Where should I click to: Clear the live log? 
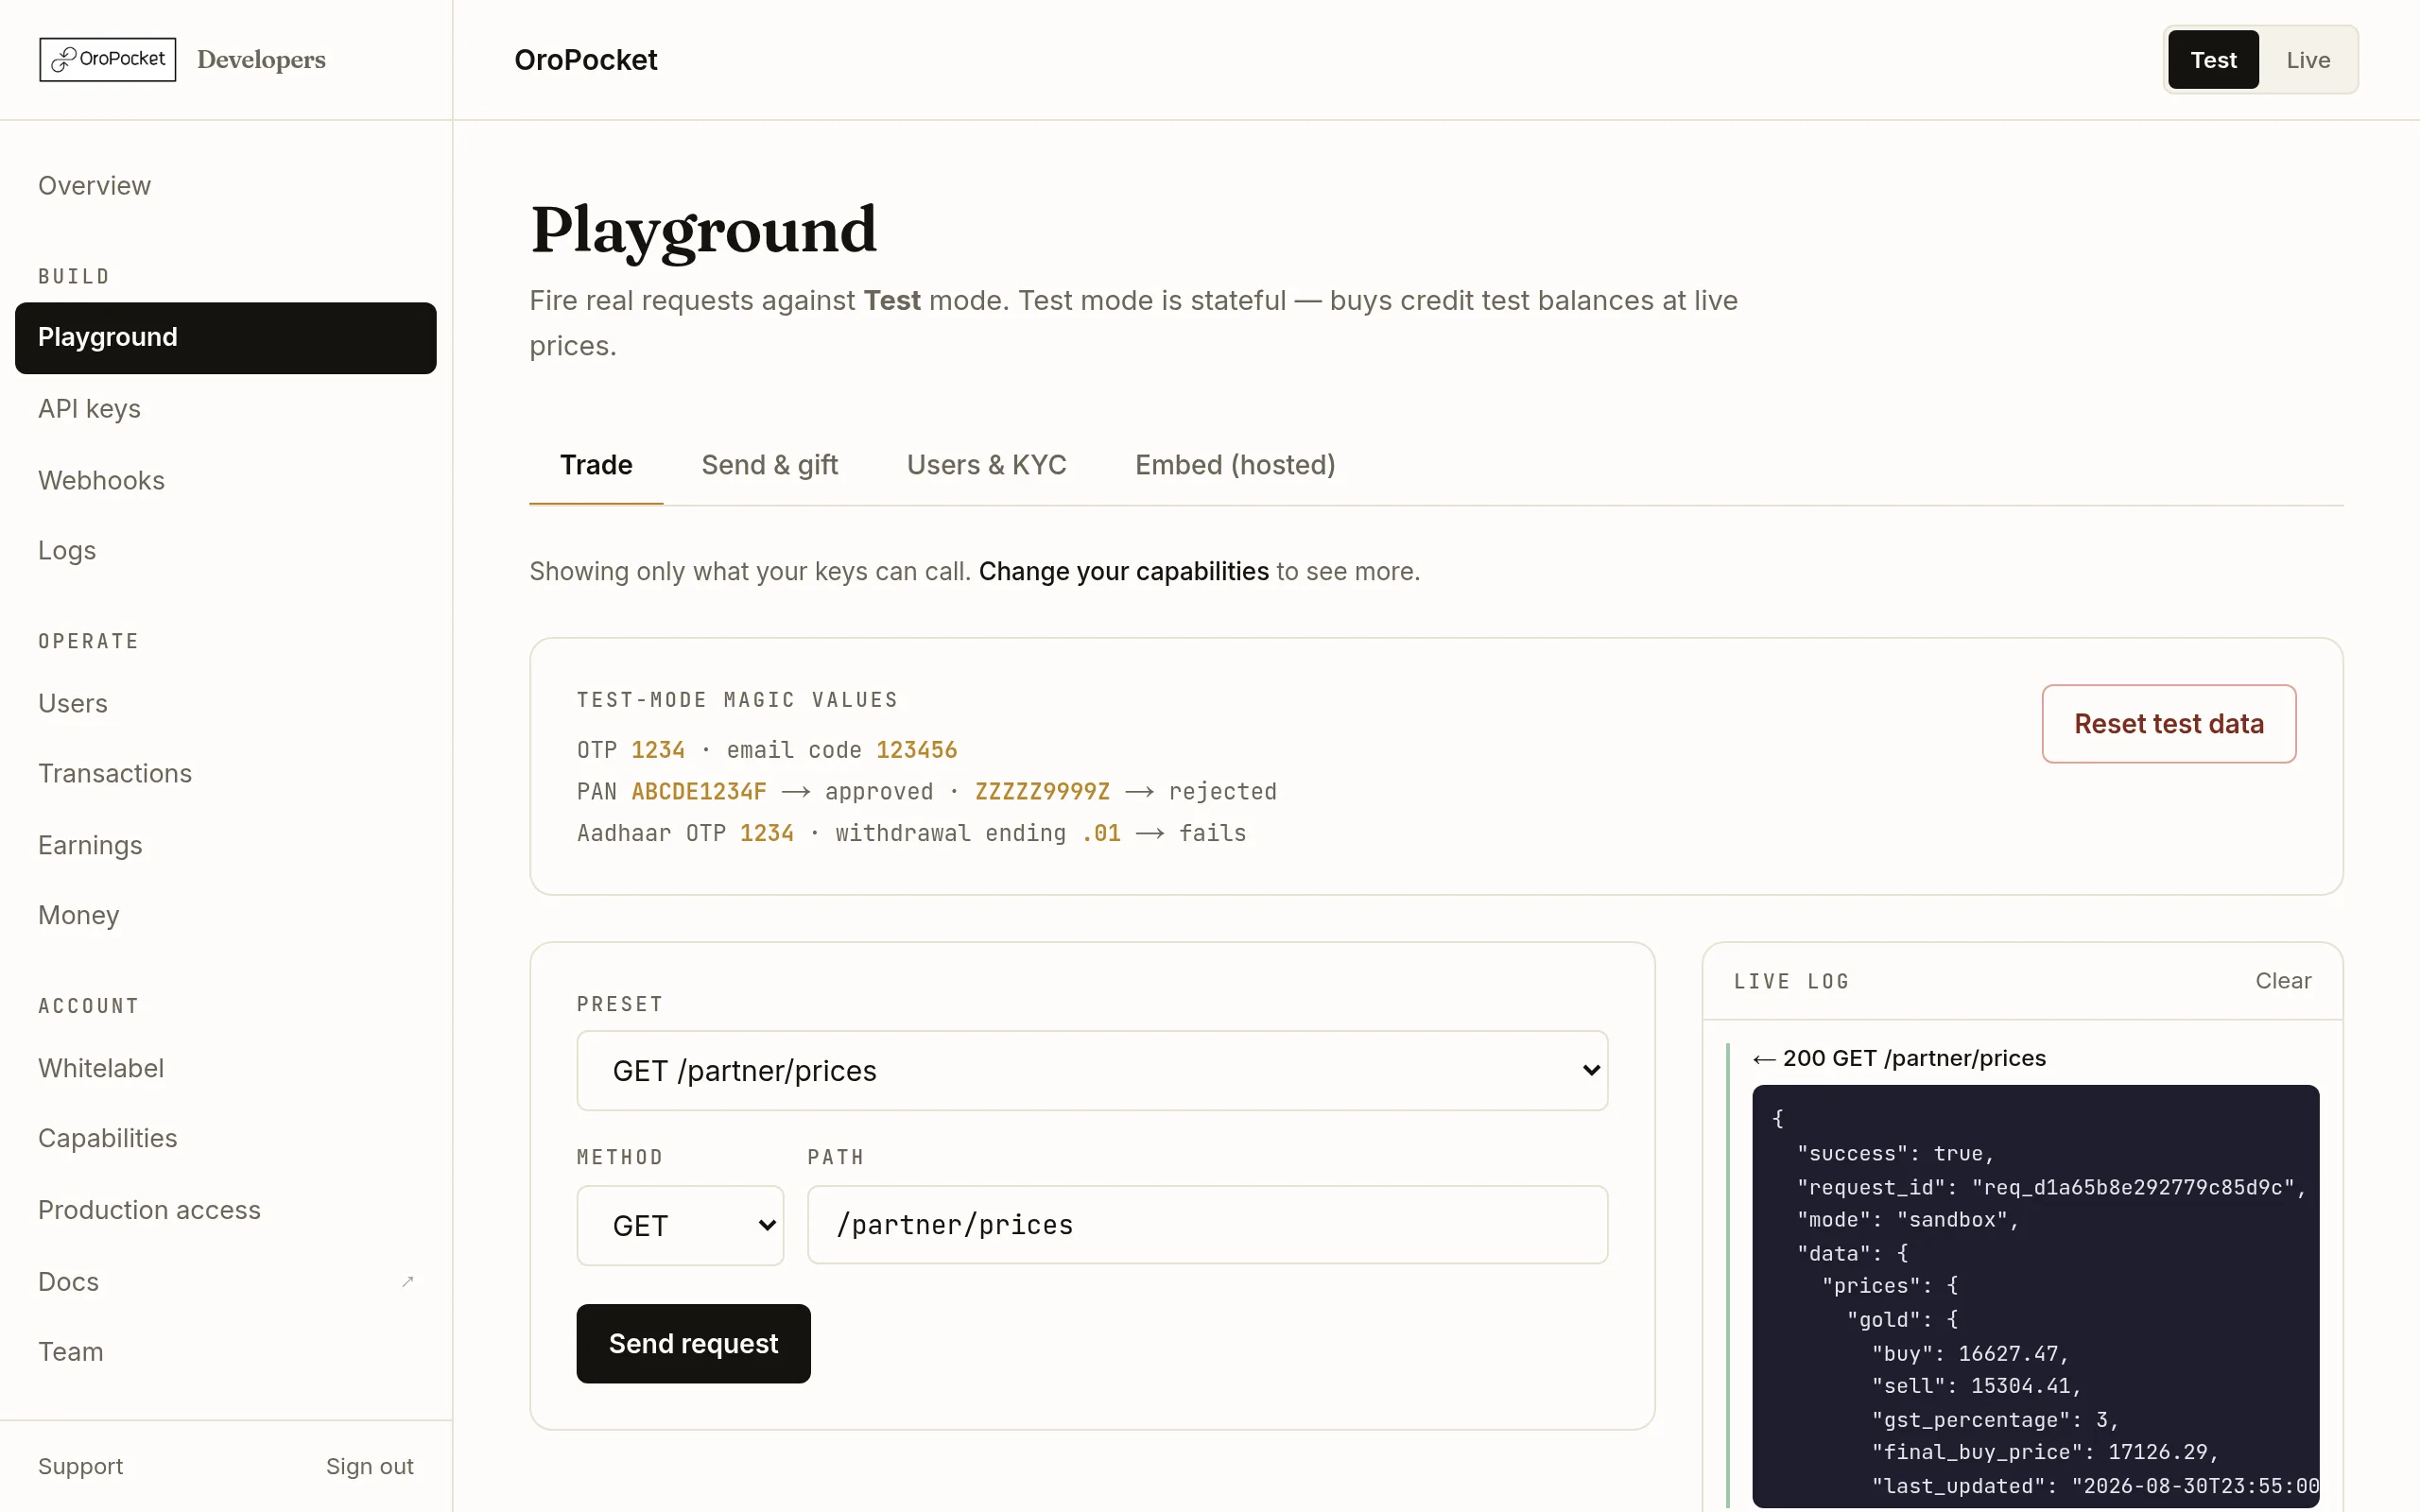2283,981
